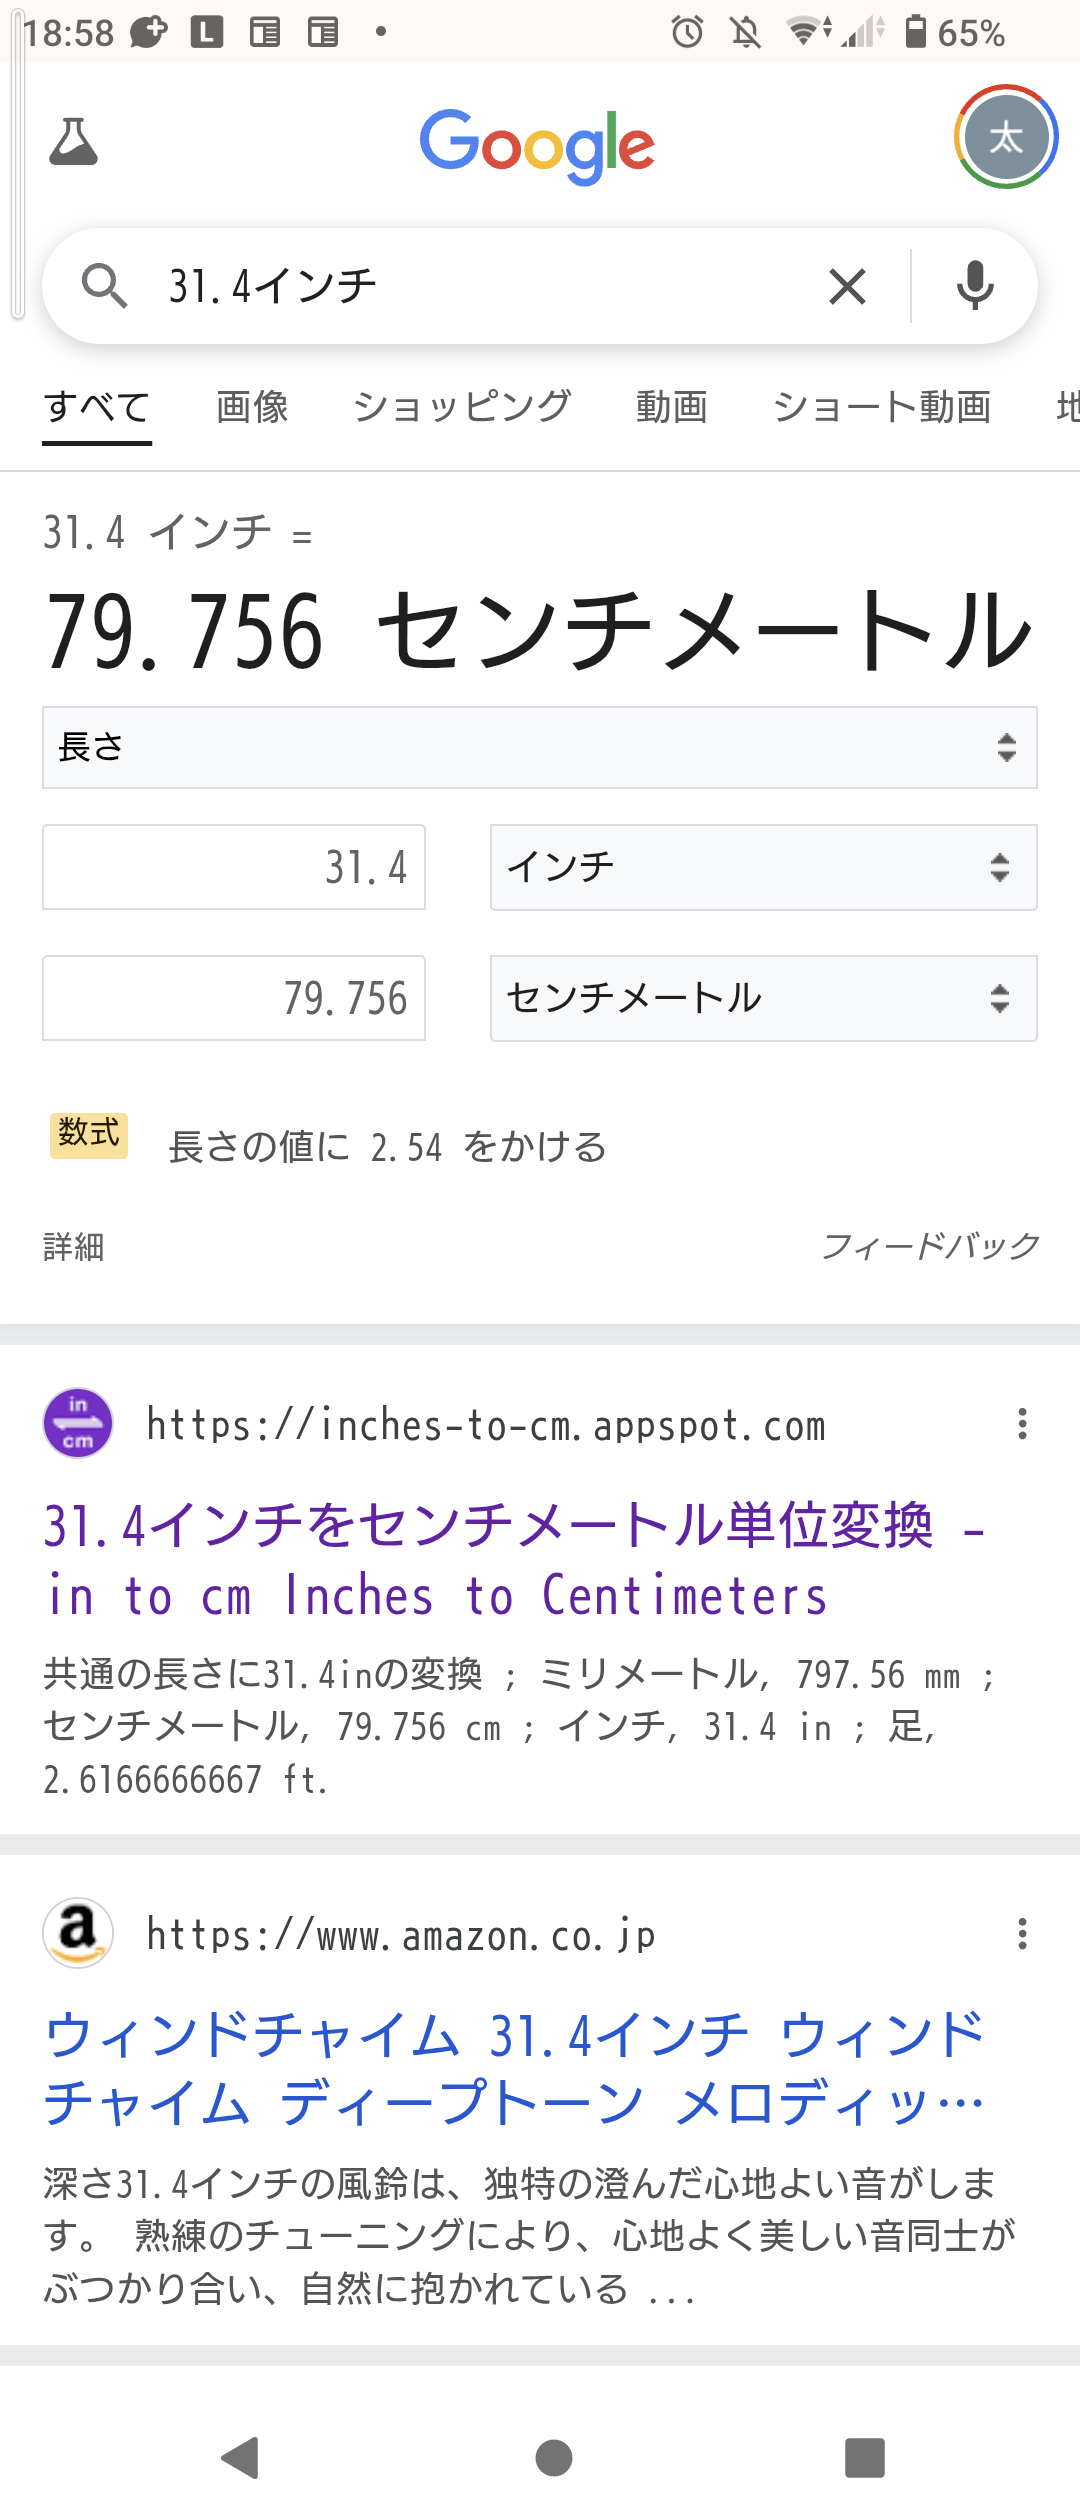
Task: Open more options for inches-to-cm result
Action: tap(1022, 1424)
